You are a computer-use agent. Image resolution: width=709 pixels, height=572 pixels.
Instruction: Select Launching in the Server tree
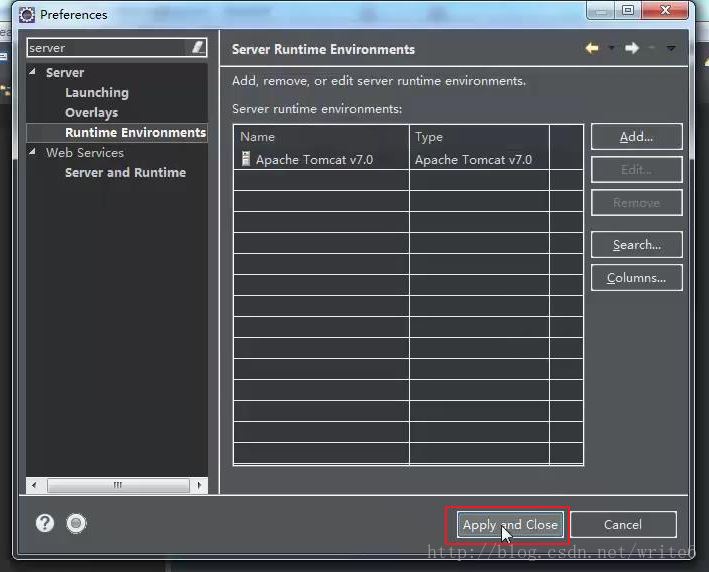coord(96,92)
